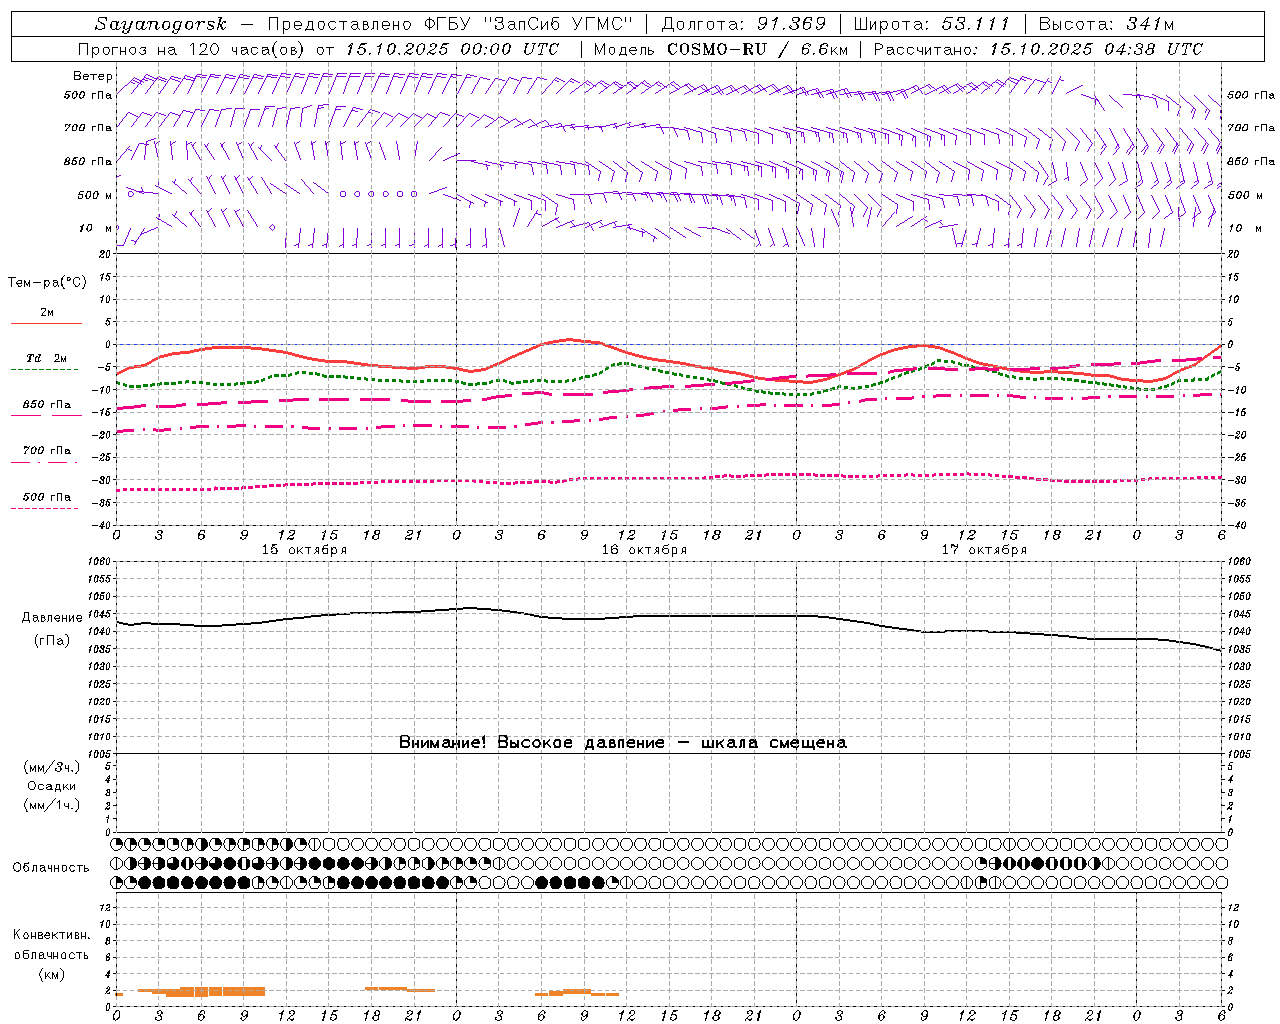
Task: Click the '(км)' convective height unit
Action: click(x=52, y=974)
